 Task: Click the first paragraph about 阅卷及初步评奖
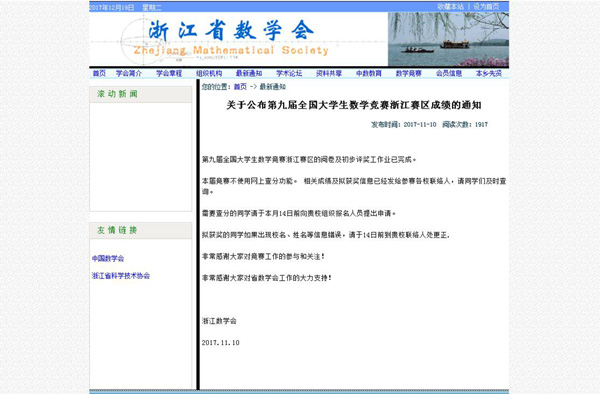309,160
